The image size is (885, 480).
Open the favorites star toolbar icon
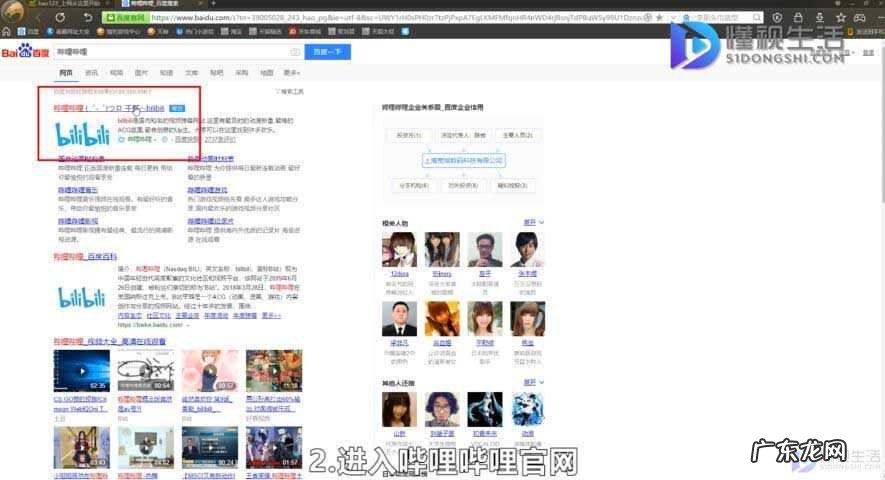[x=841, y=18]
